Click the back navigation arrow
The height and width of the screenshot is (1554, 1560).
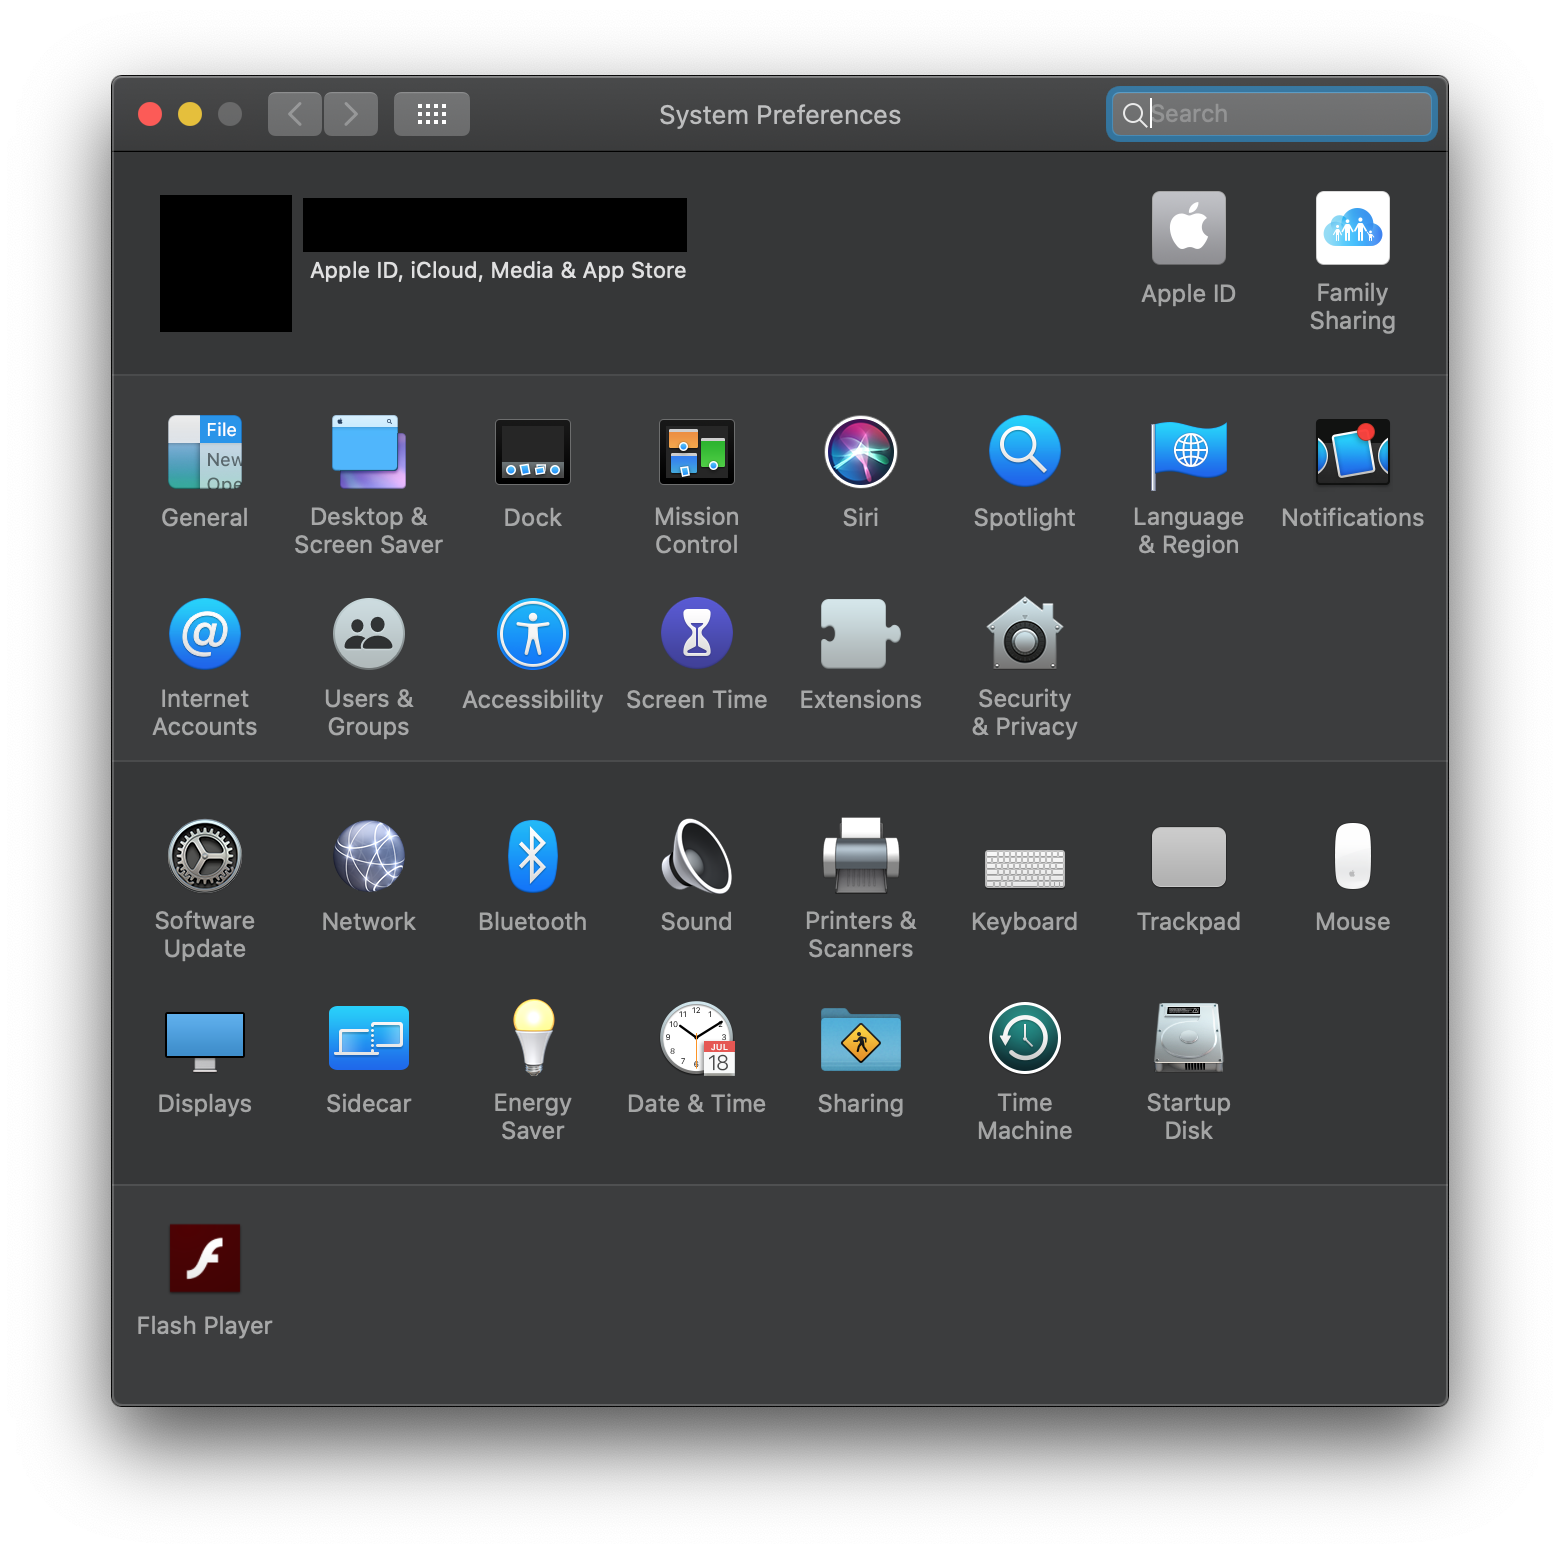tap(295, 114)
